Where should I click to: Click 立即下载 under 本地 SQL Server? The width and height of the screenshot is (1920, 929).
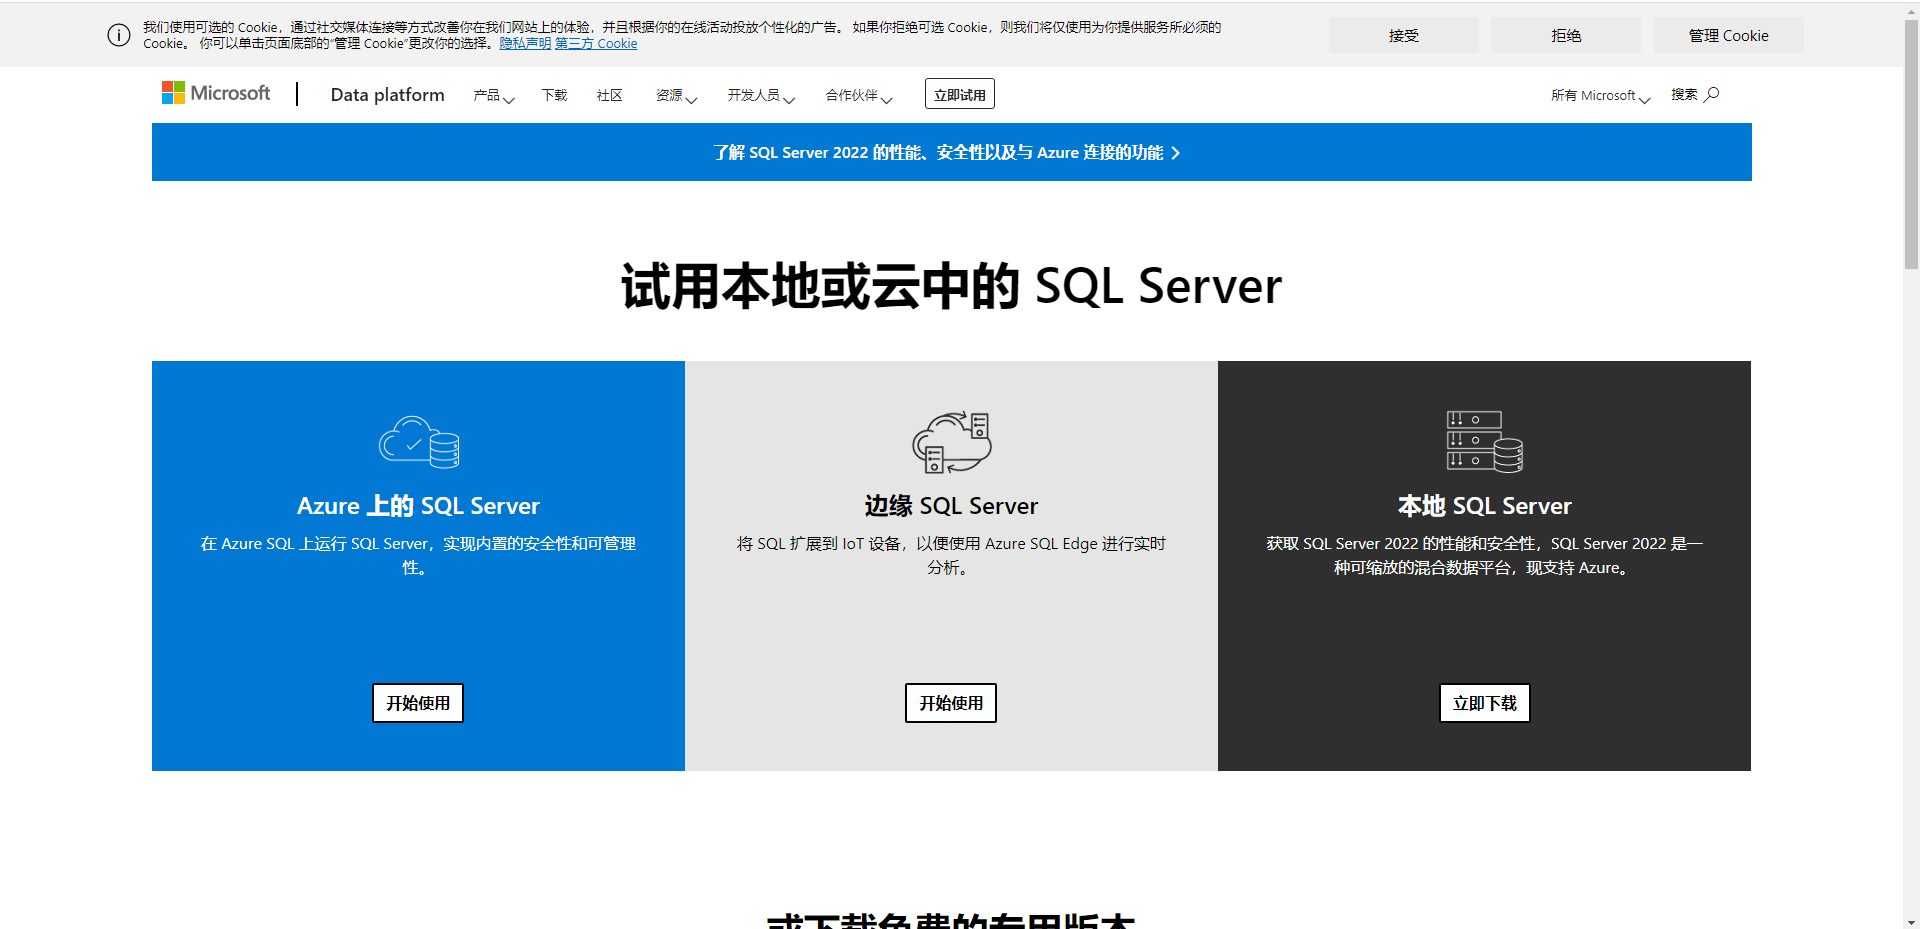(x=1485, y=703)
